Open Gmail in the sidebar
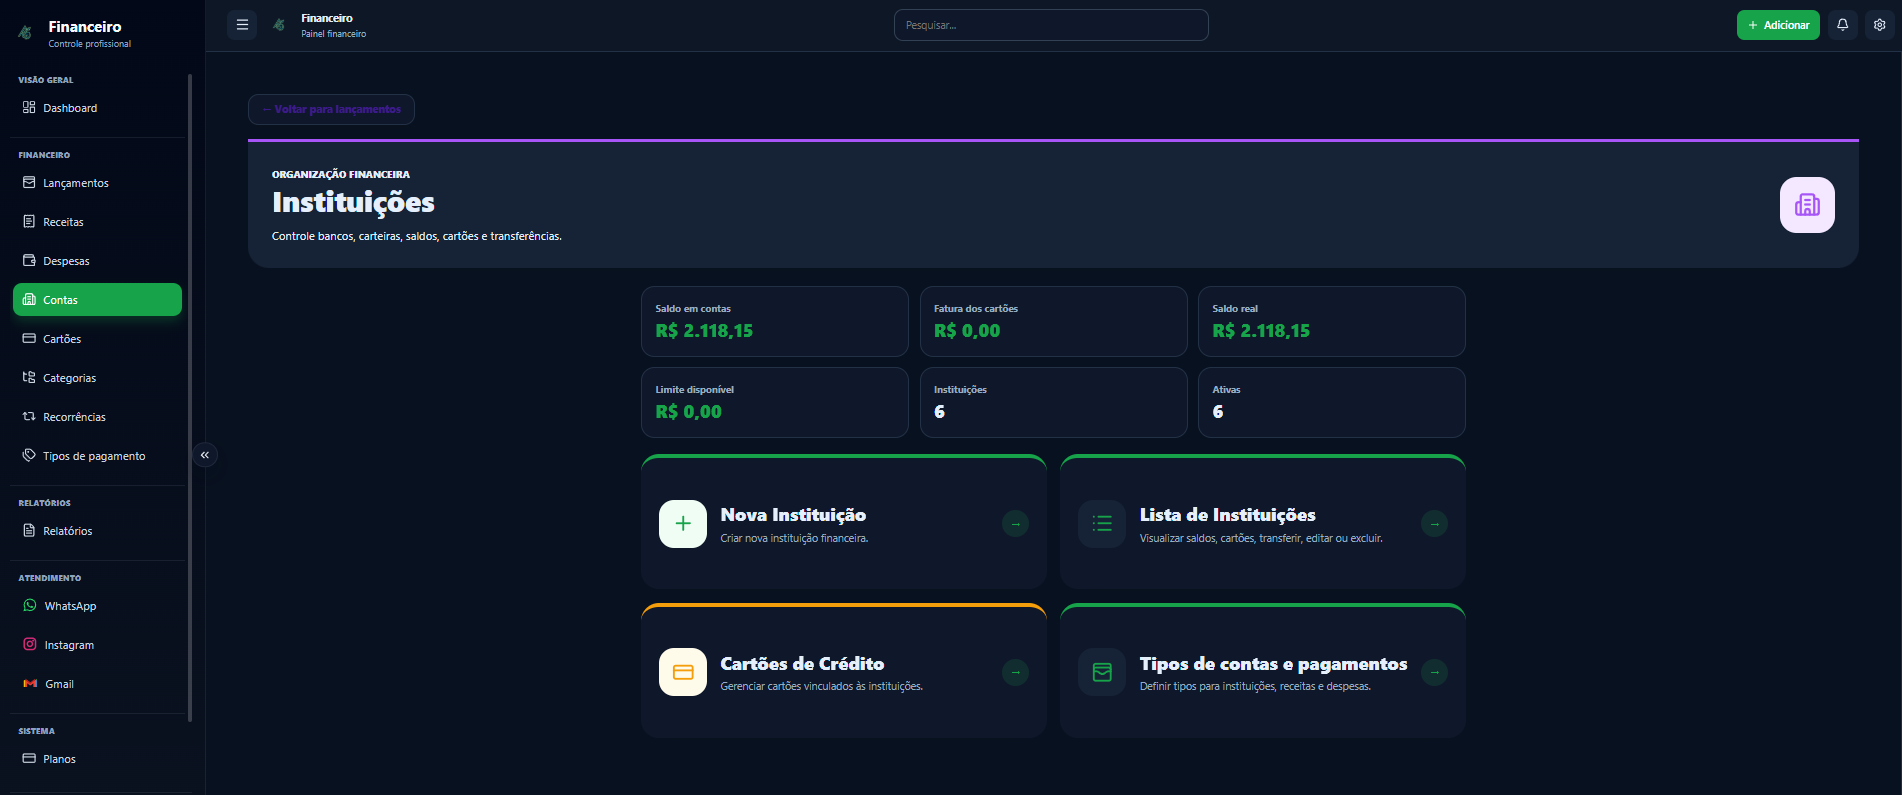The width and height of the screenshot is (1902, 795). [97, 684]
